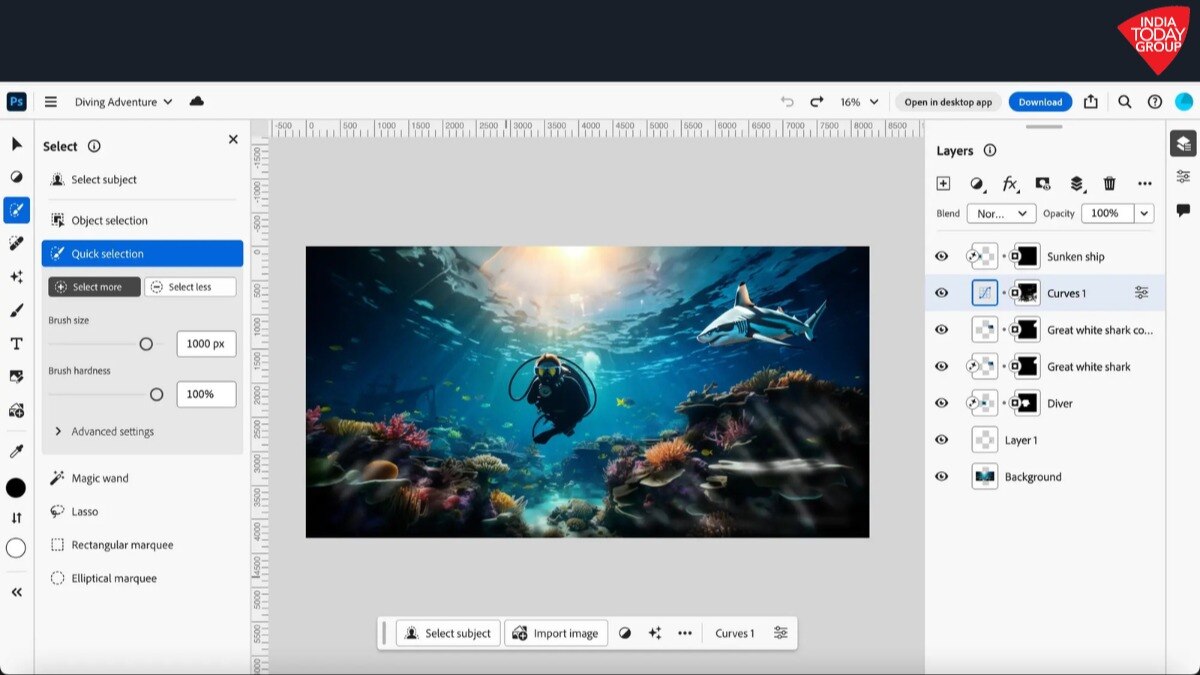
Task: Click the Download button
Action: pos(1040,101)
